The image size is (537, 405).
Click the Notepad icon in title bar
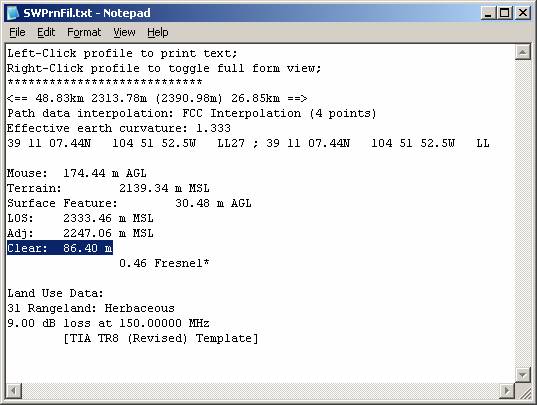point(13,13)
